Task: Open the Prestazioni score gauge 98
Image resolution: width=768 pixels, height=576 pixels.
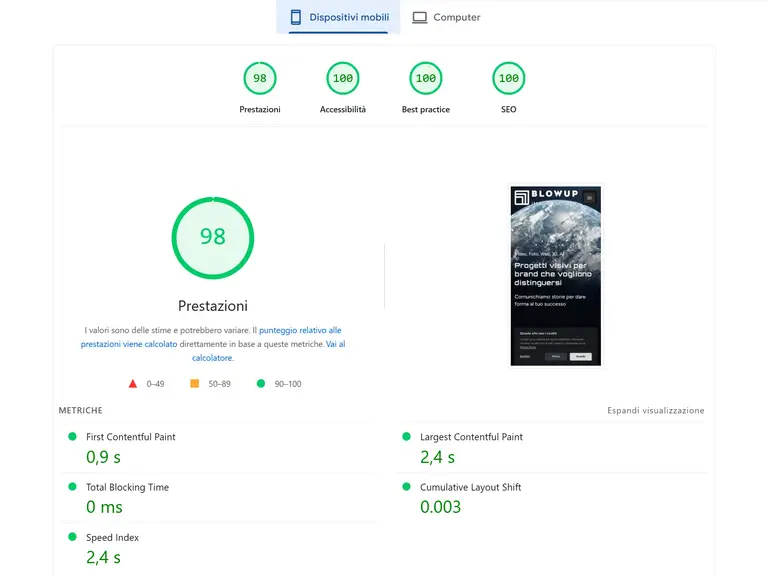Action: click(260, 78)
